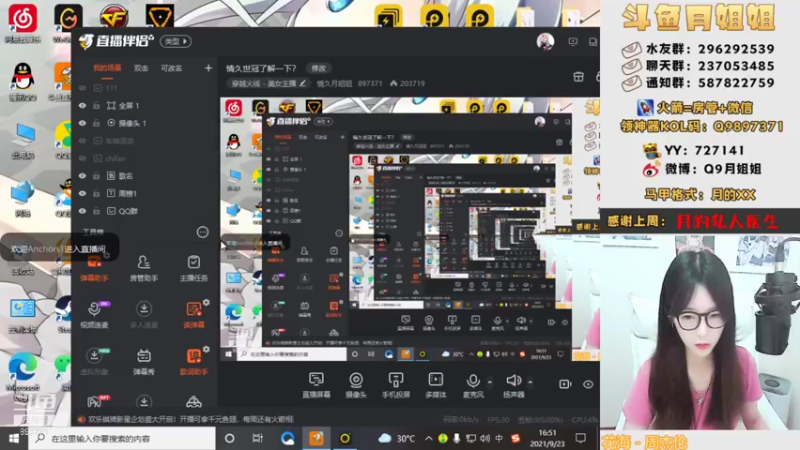
Task: Show the hidden 111 layer
Action: [x=83, y=88]
